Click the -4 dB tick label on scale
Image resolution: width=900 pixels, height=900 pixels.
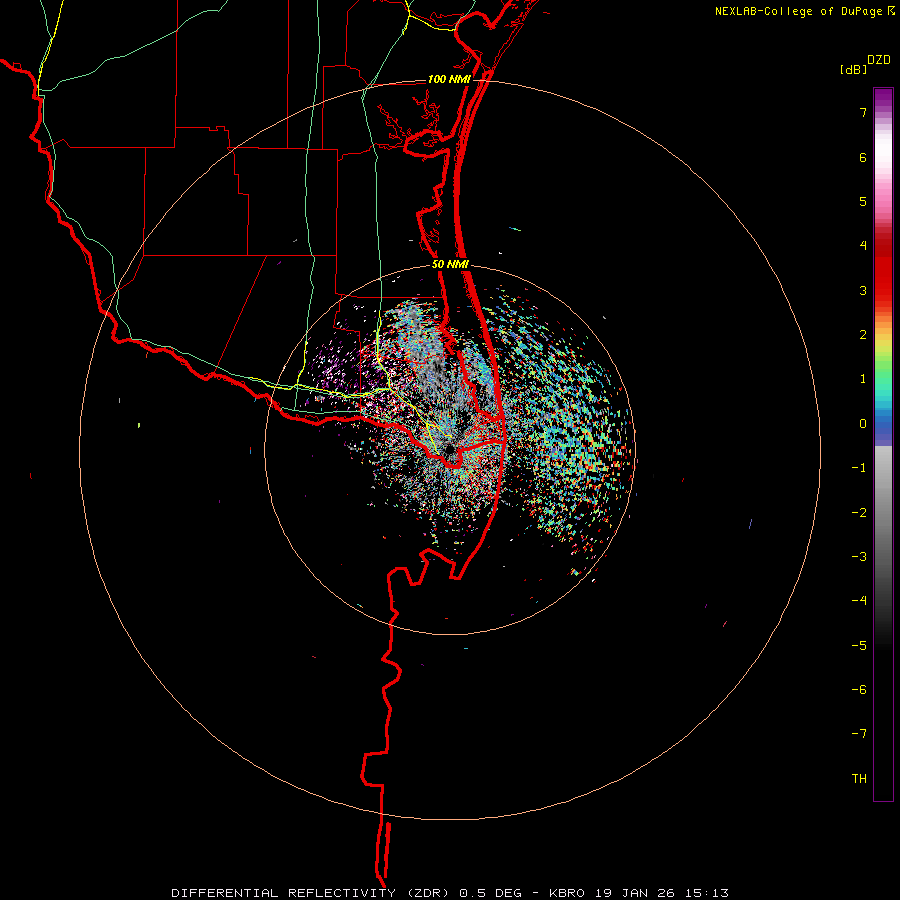[x=859, y=601]
